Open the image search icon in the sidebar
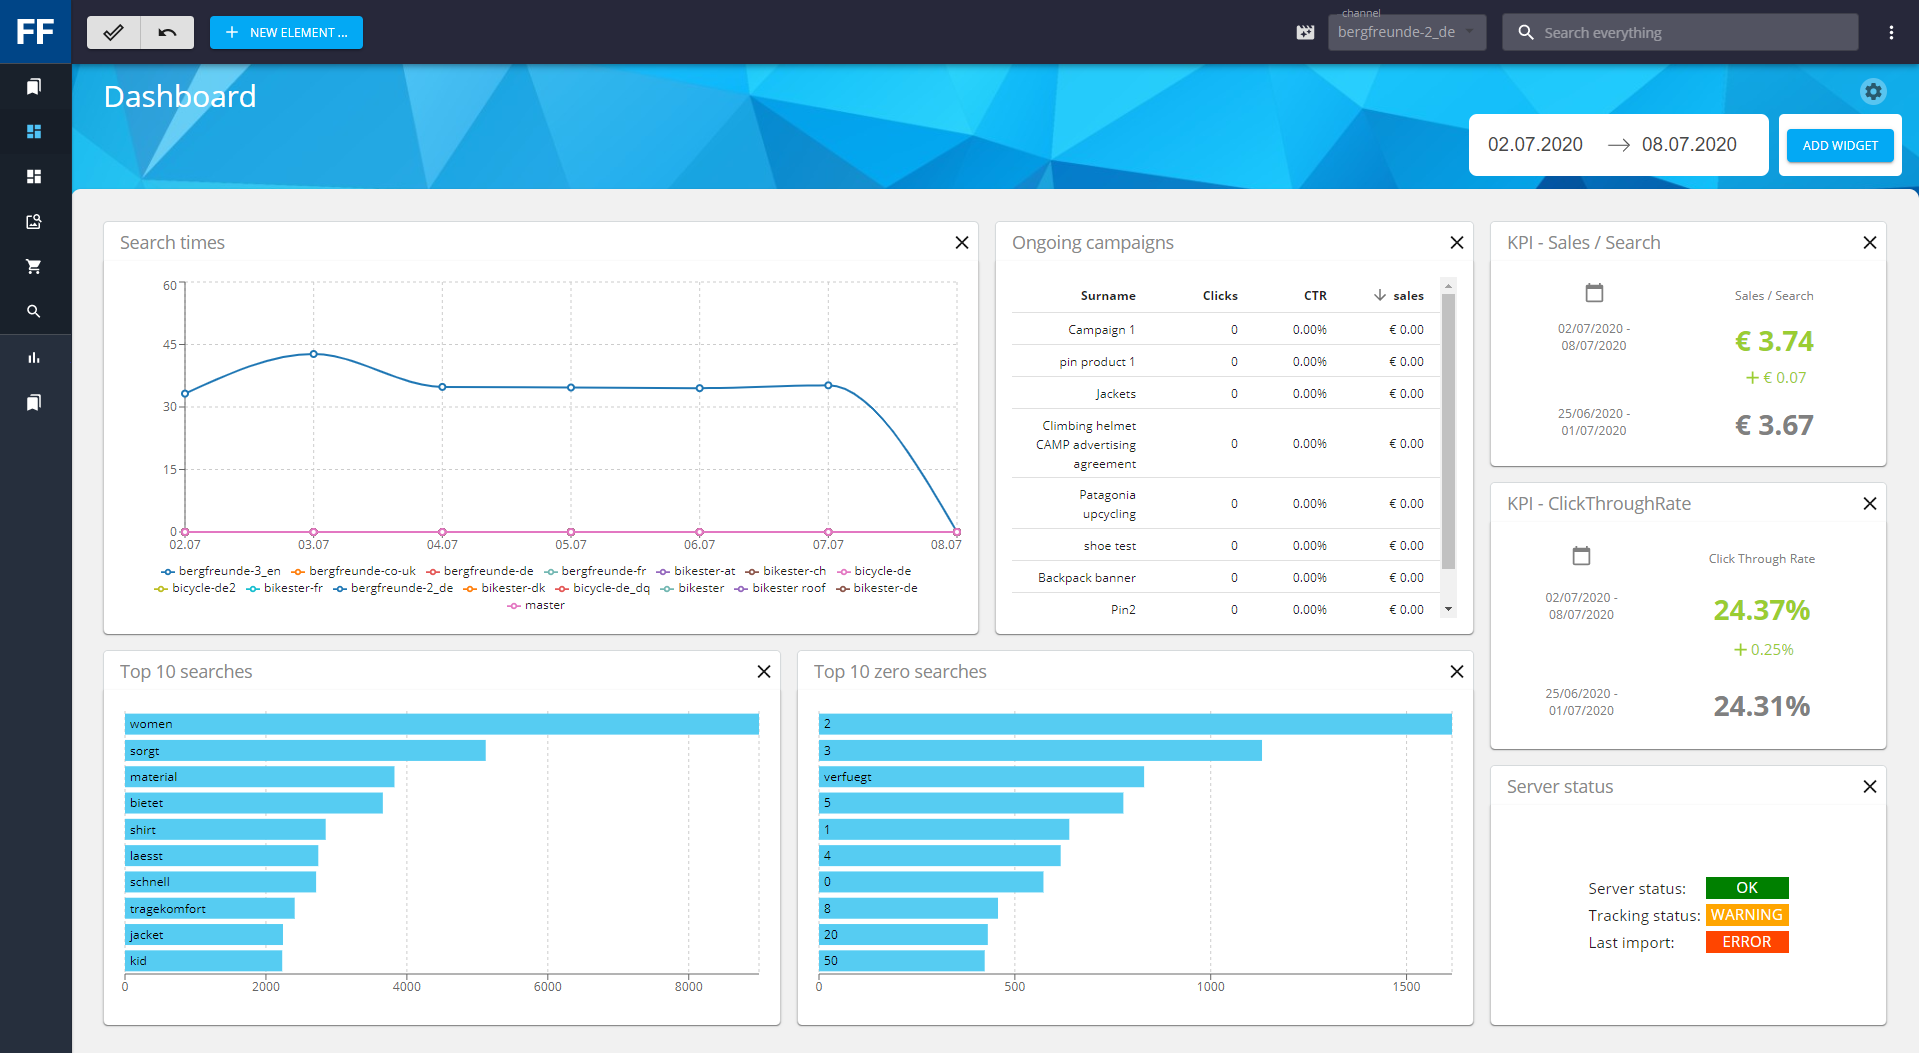The width and height of the screenshot is (1919, 1053). pos(35,221)
